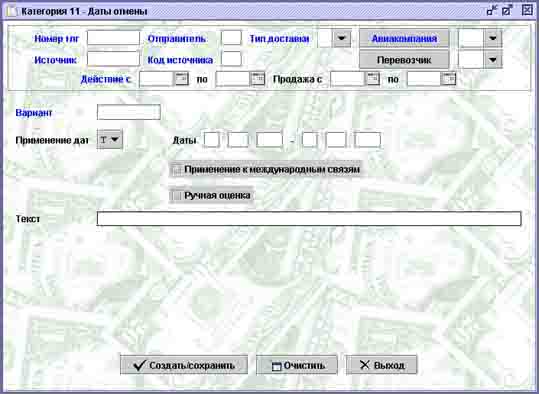This screenshot has height=394, width=539.
Task: Click the second Даты end field after dash
Action: [x=336, y=140]
